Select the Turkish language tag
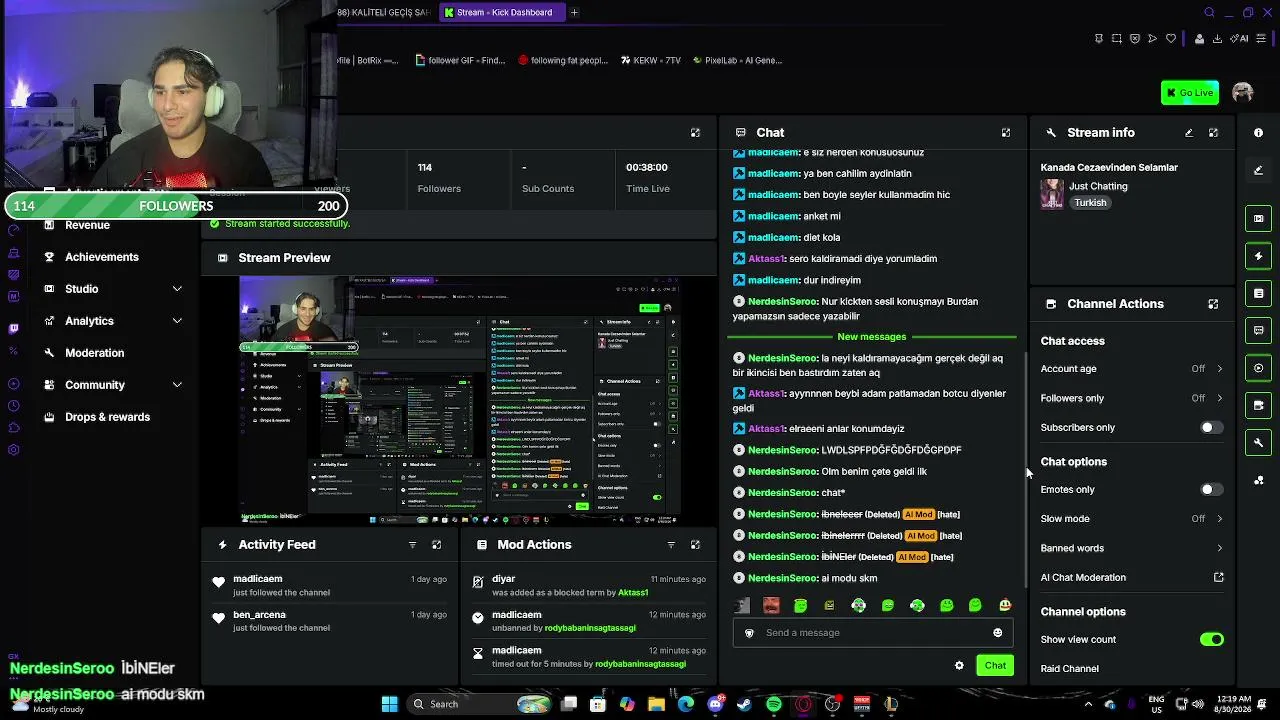Screen dimensions: 1280x720 [x=1090, y=203]
